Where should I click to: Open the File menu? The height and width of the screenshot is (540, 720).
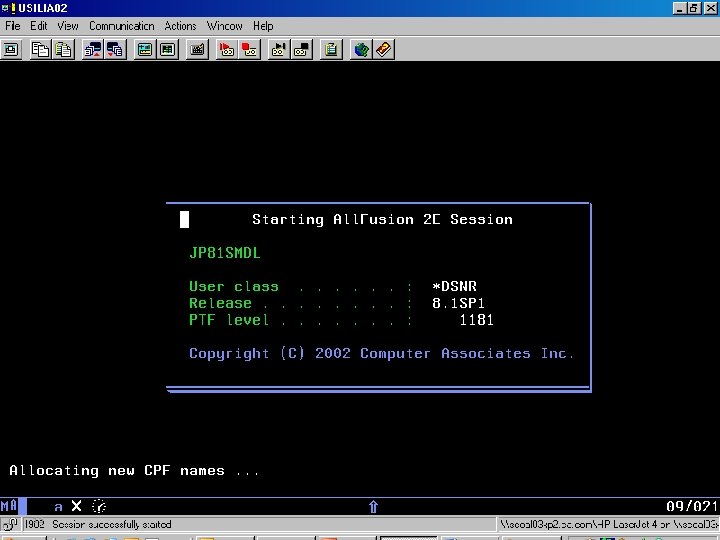coord(13,26)
